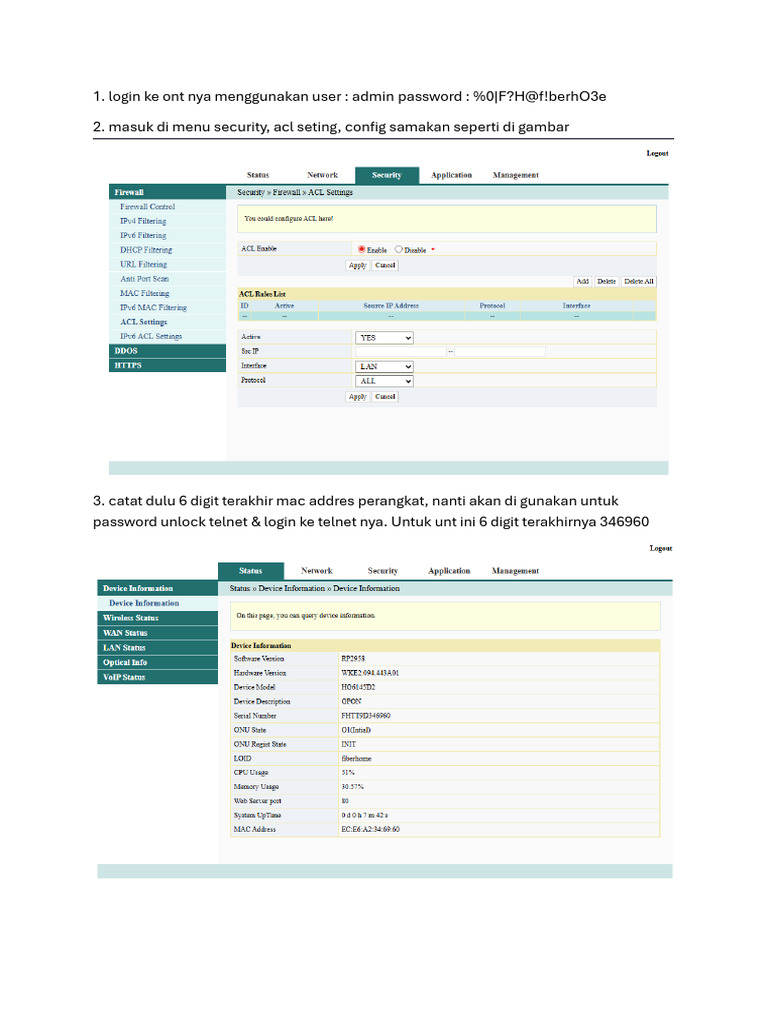Click the Software Version value RP2958
Screen dimensions: 768x1024
[x=353, y=659]
